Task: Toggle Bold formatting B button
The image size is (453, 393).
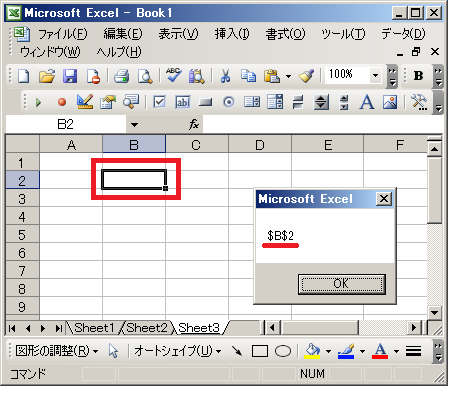Action: pos(418,76)
